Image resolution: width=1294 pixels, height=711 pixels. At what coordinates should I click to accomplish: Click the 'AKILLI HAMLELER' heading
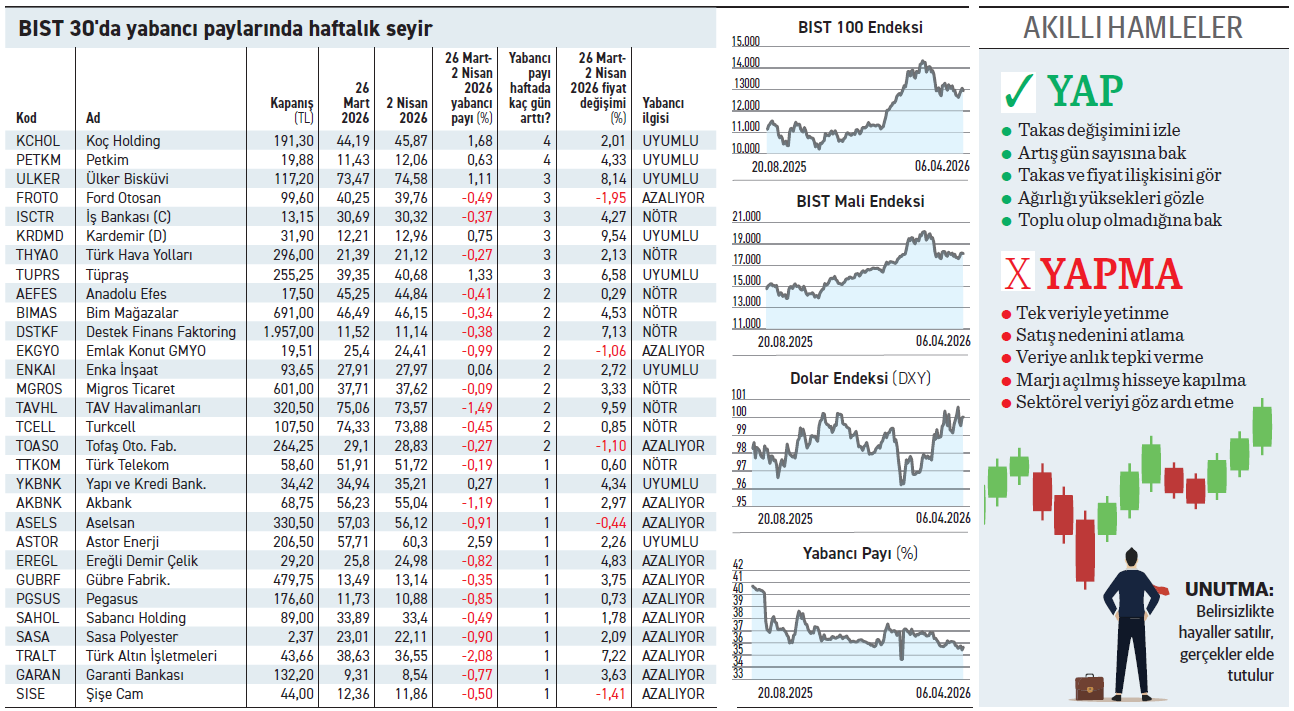[x=1133, y=28]
